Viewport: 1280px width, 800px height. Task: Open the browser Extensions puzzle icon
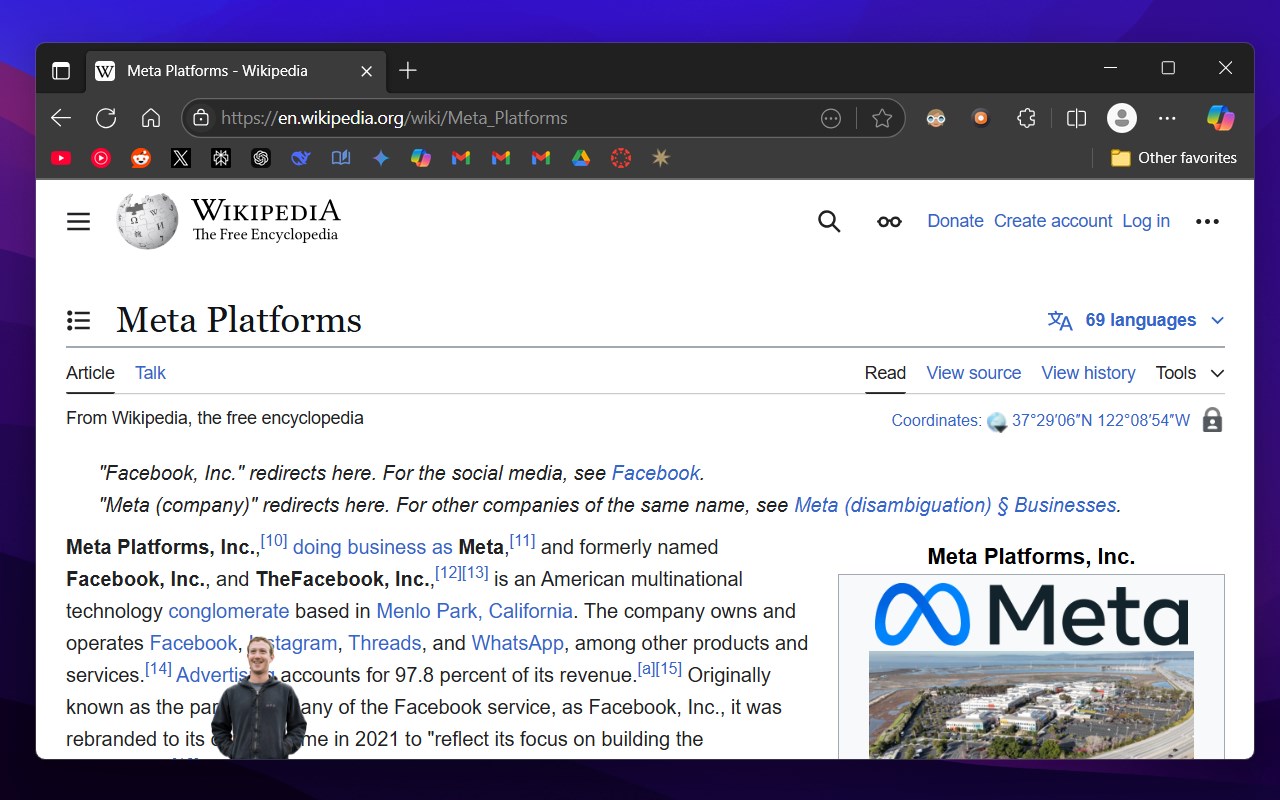point(1026,118)
